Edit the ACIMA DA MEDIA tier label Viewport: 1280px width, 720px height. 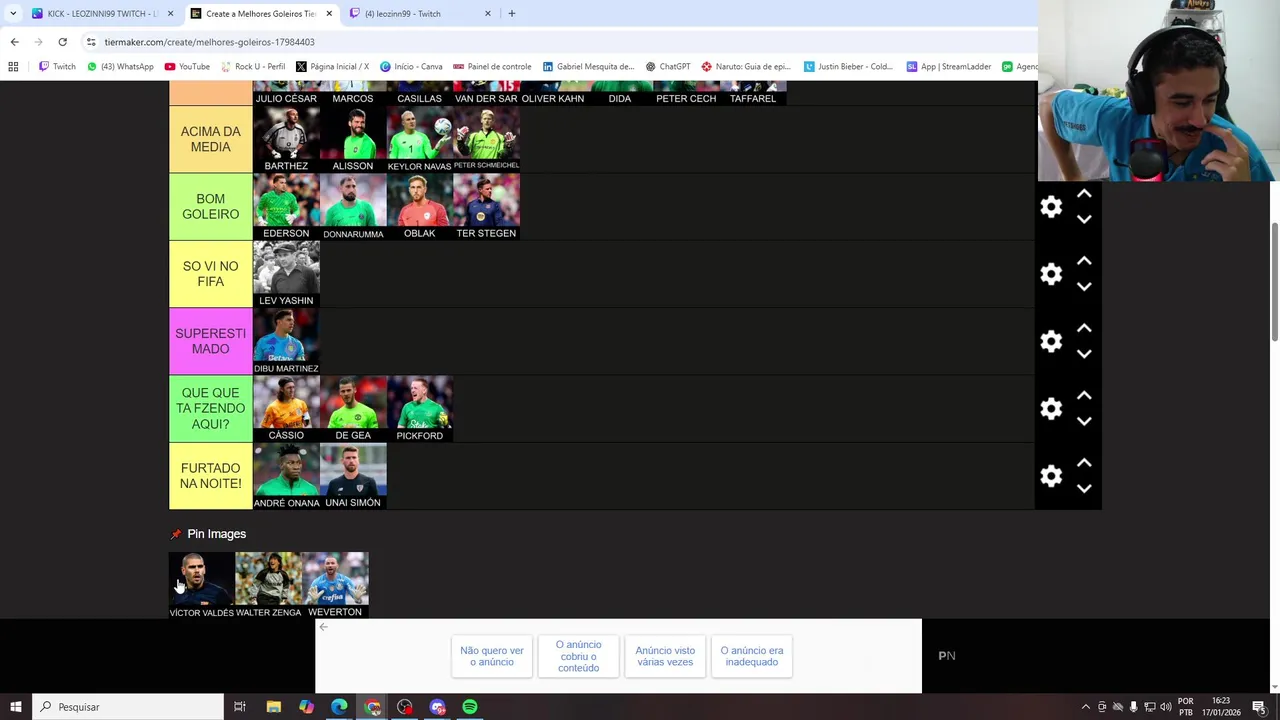(x=210, y=139)
